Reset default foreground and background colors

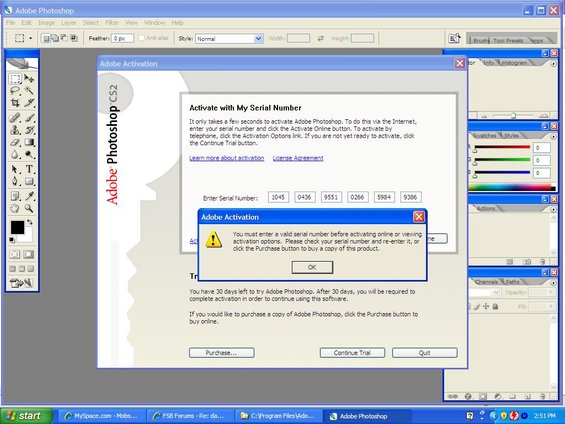coord(12,240)
